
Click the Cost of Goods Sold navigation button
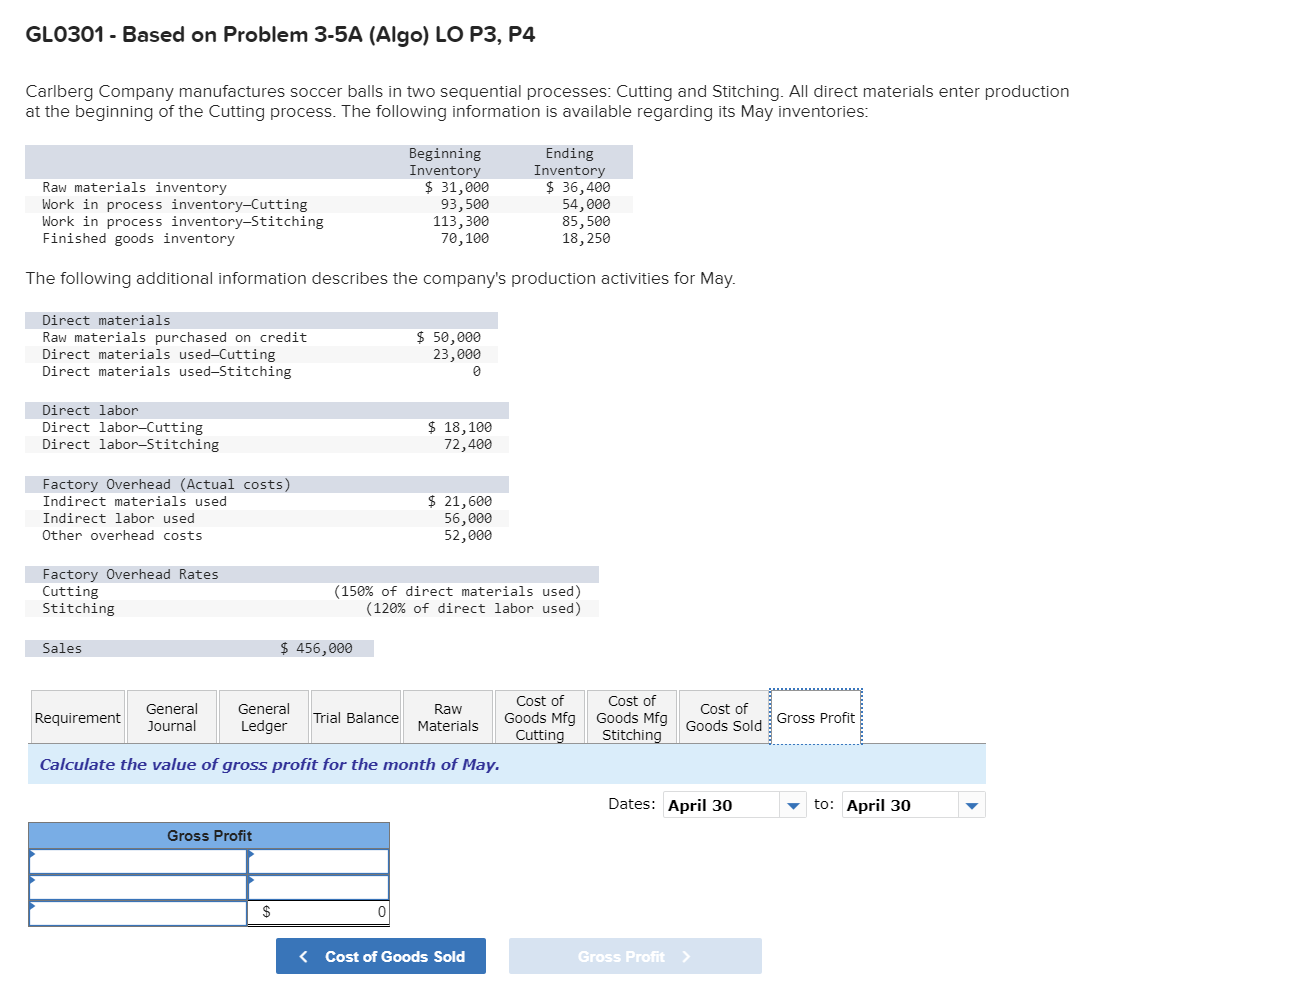pyautogui.click(x=380, y=956)
